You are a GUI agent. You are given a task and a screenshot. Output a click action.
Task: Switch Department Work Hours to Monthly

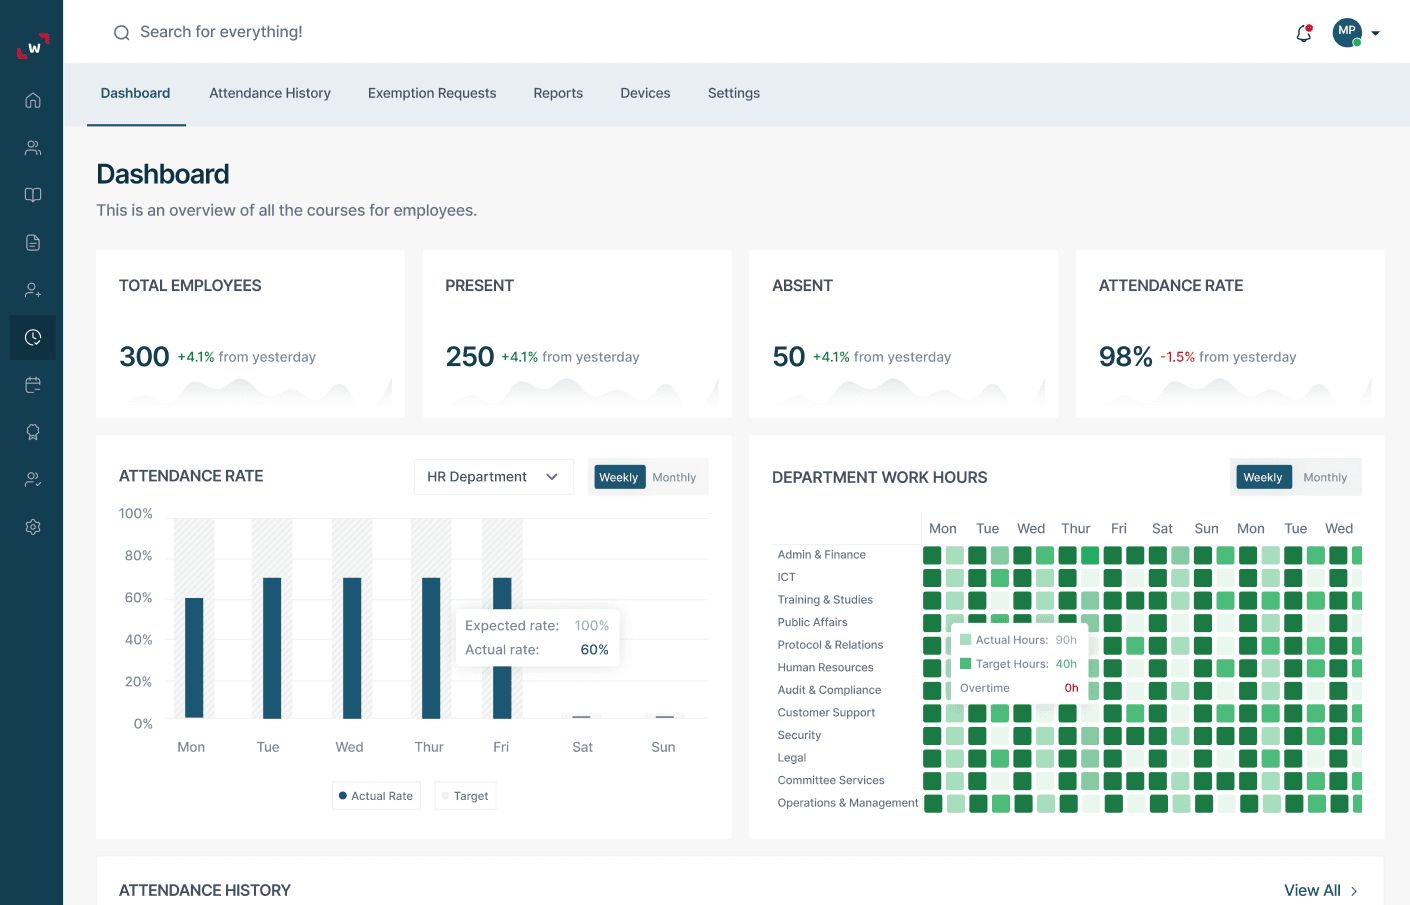point(1325,477)
